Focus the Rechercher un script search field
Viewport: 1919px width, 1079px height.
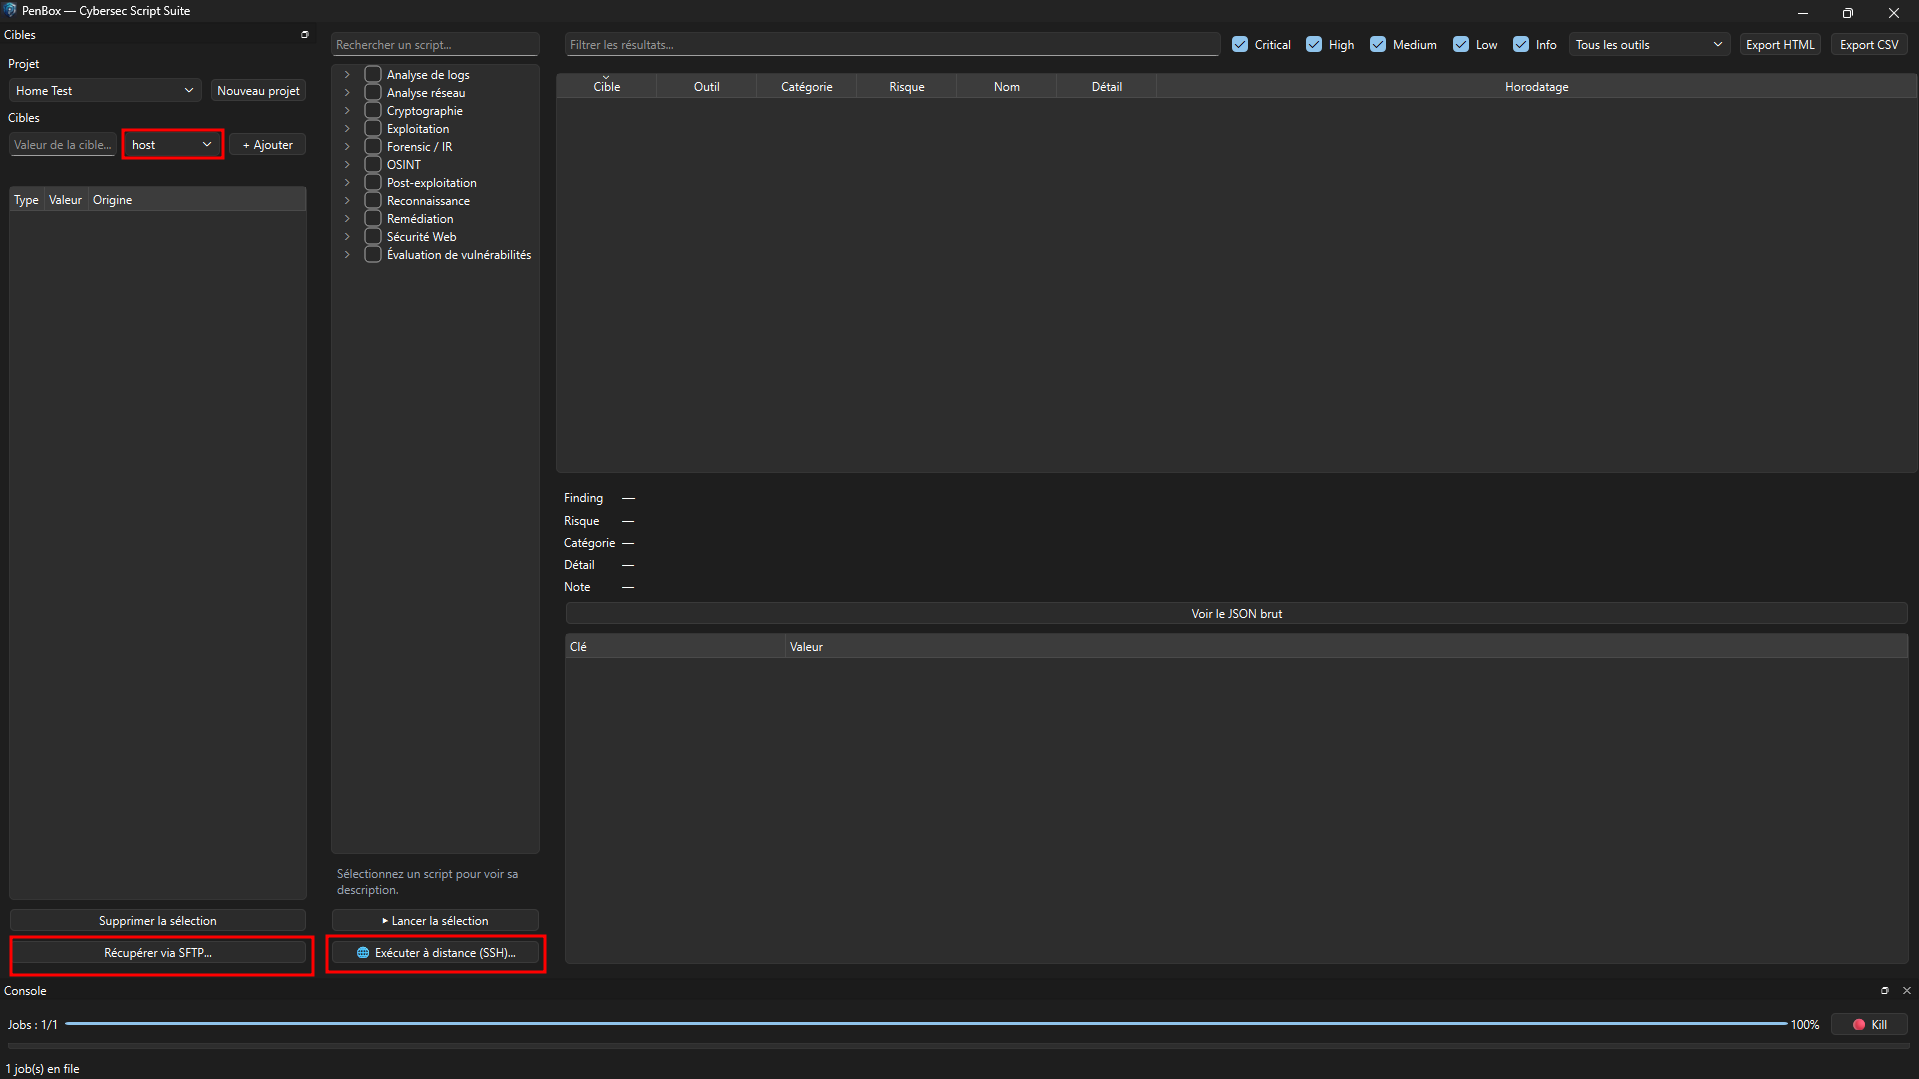[x=435, y=44]
